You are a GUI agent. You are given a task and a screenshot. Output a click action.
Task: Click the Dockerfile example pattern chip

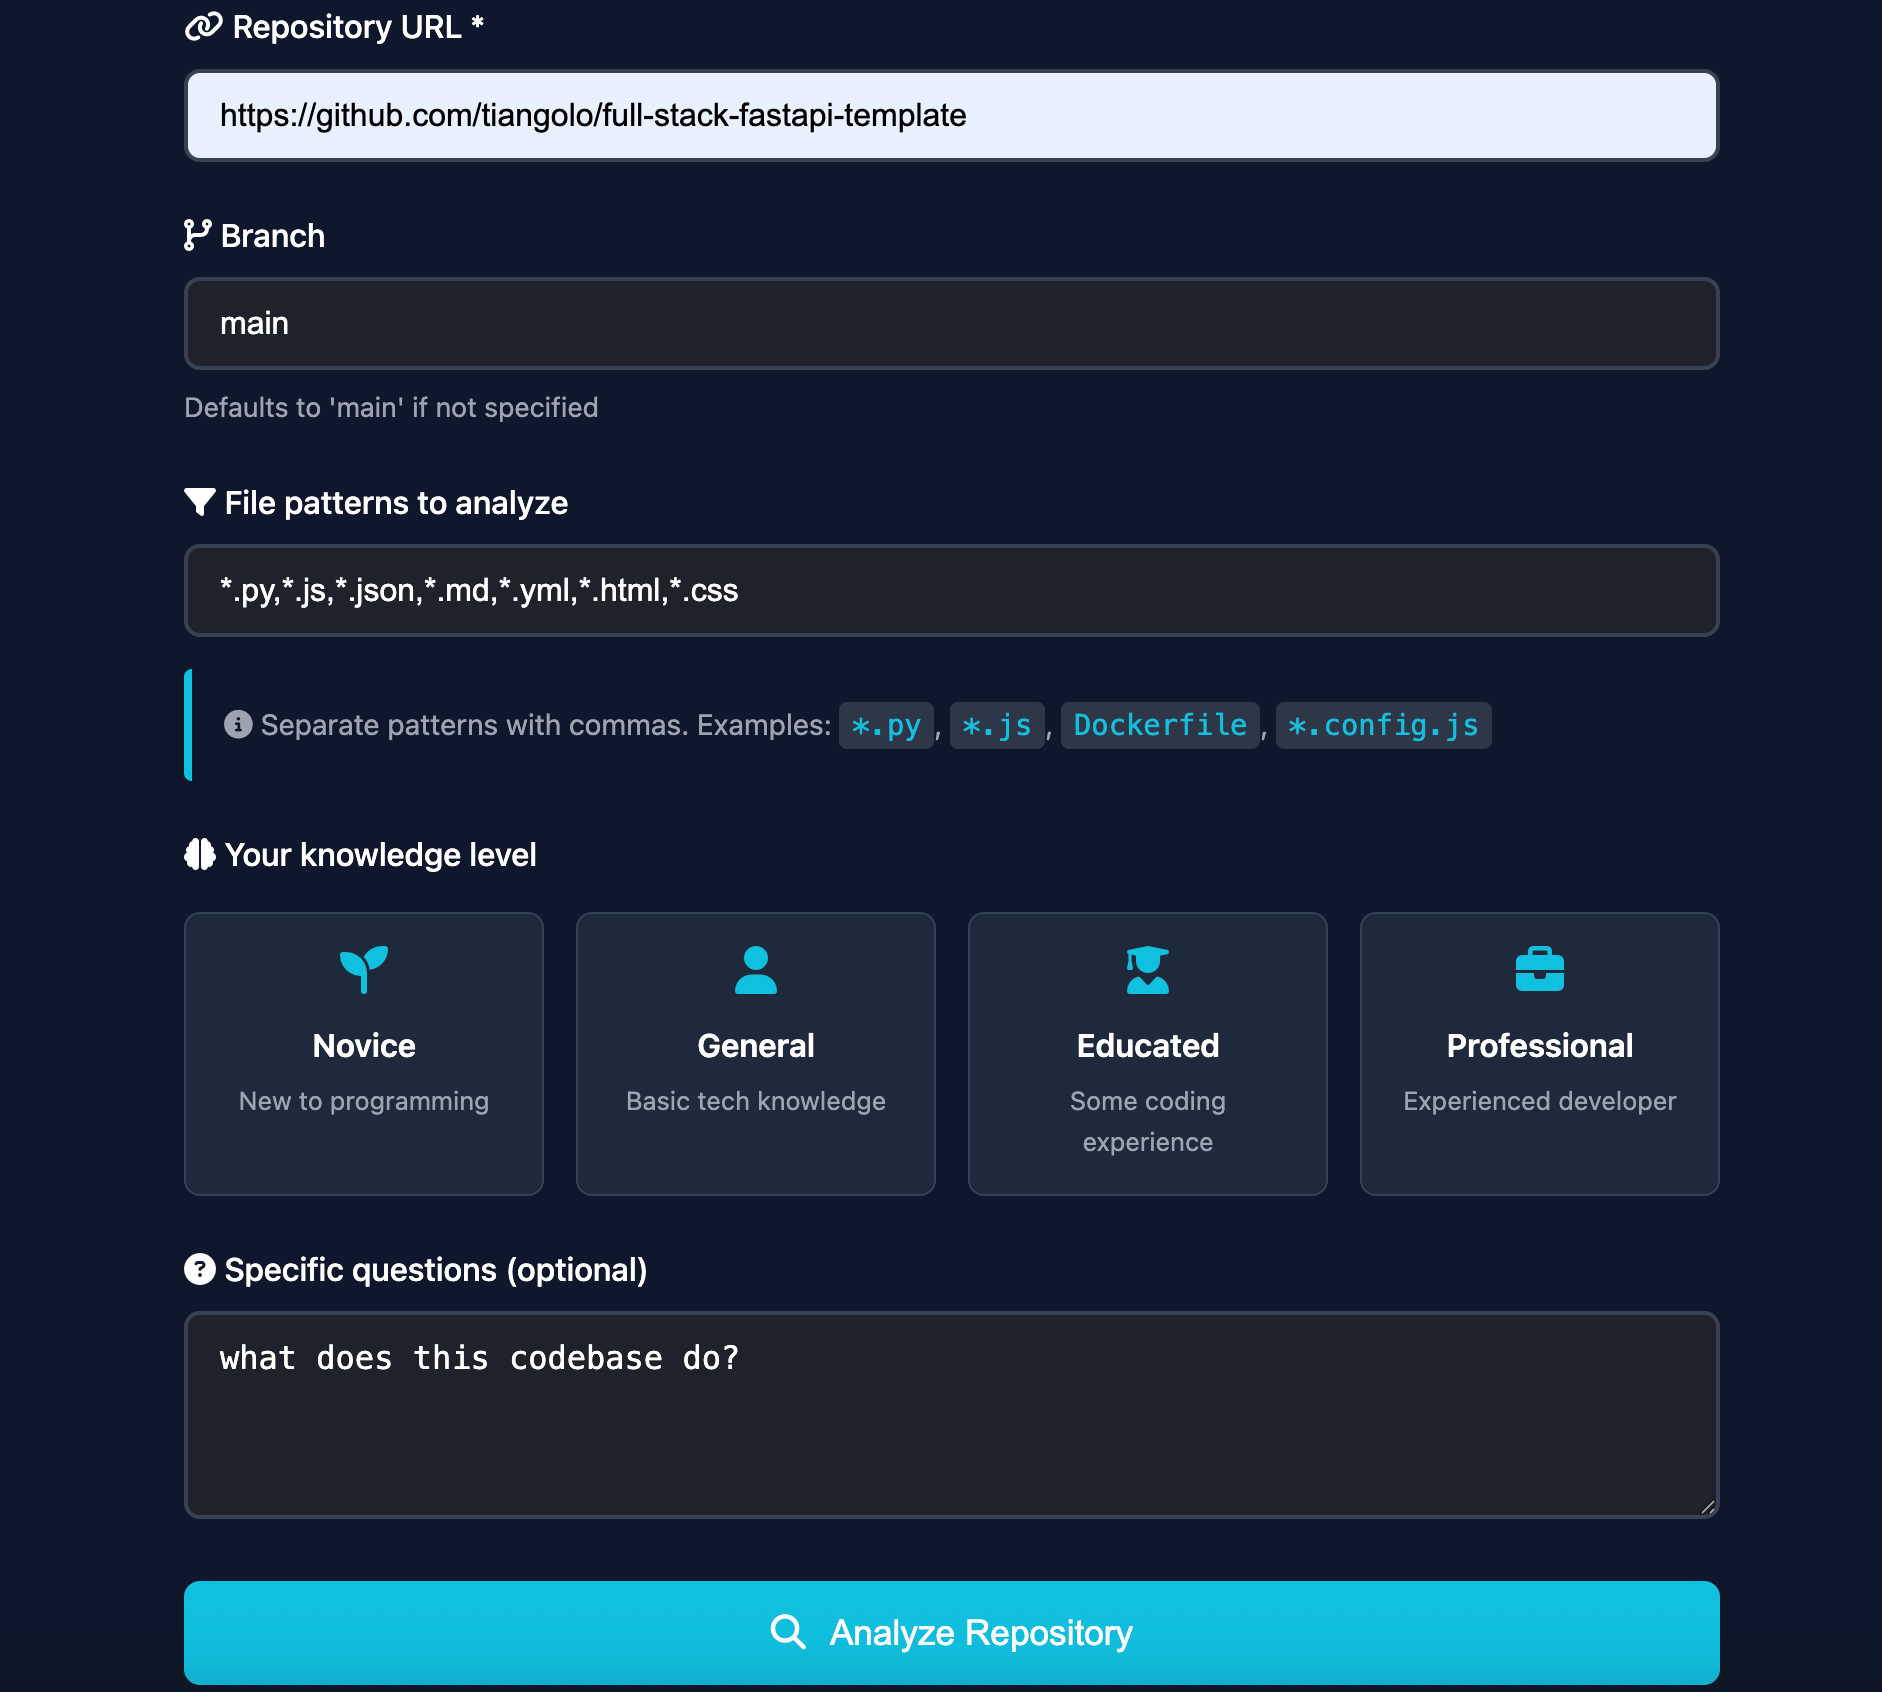tap(1160, 725)
